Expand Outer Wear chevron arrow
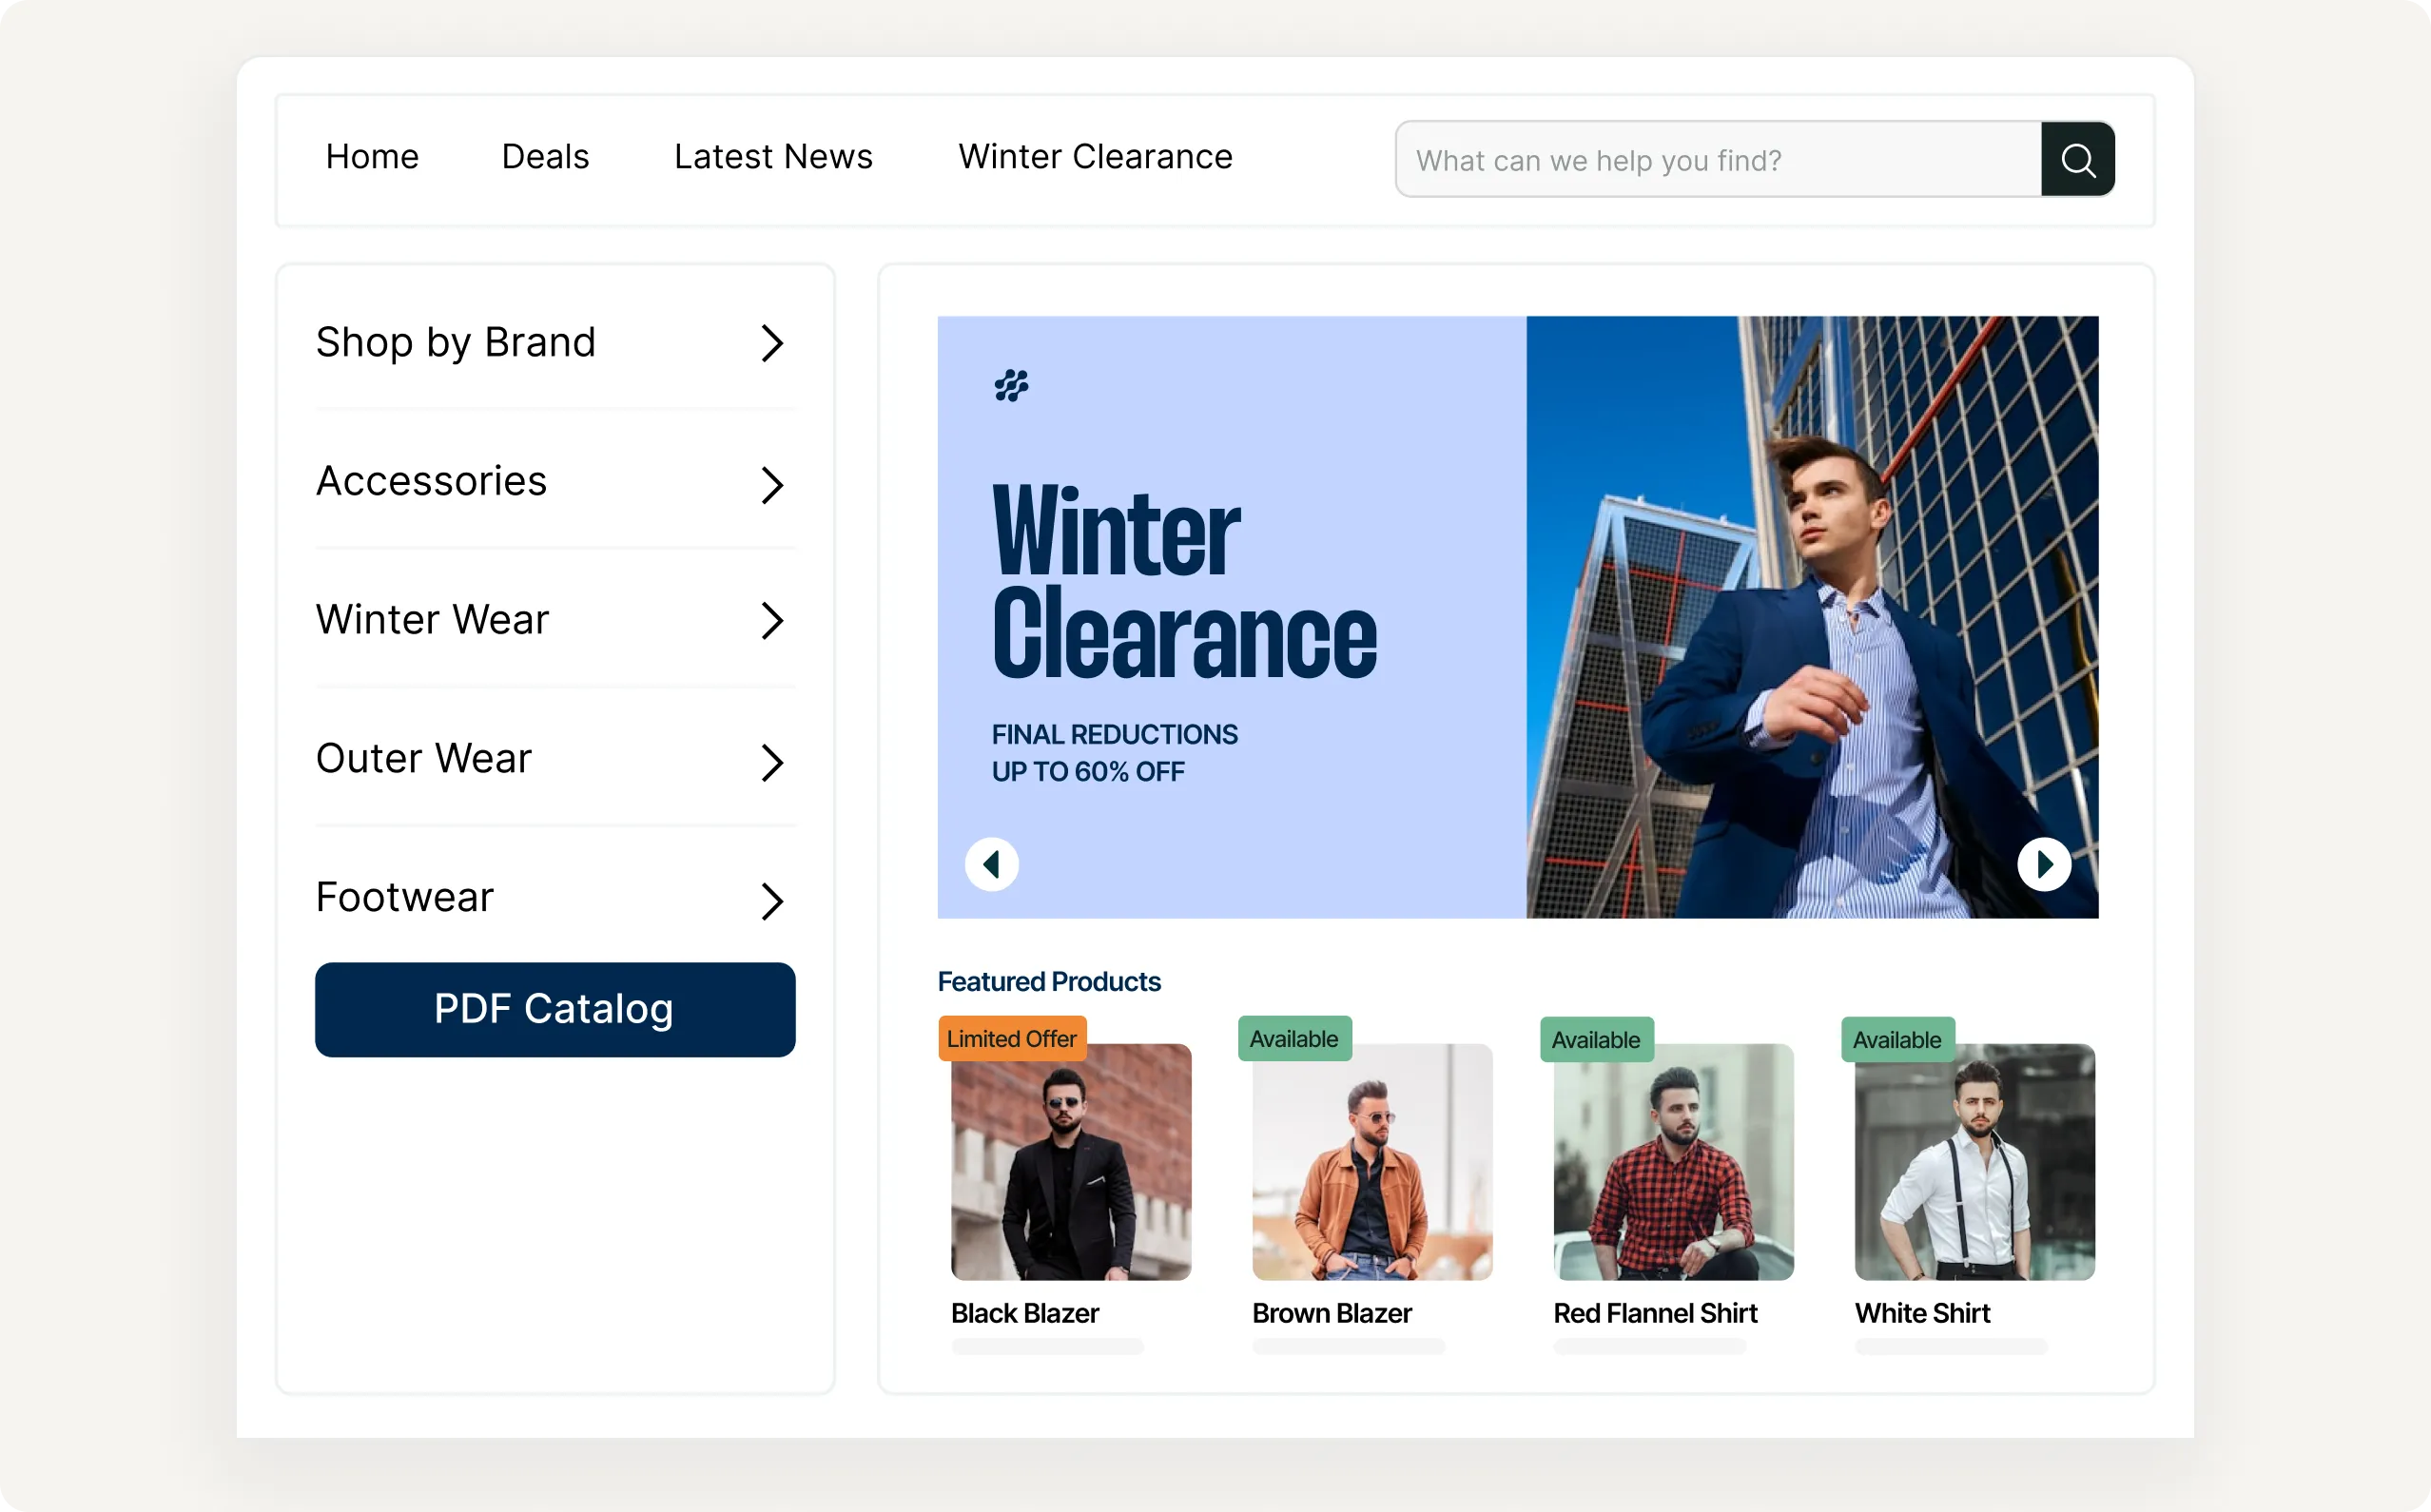Image resolution: width=2431 pixels, height=1512 pixels. (x=771, y=763)
